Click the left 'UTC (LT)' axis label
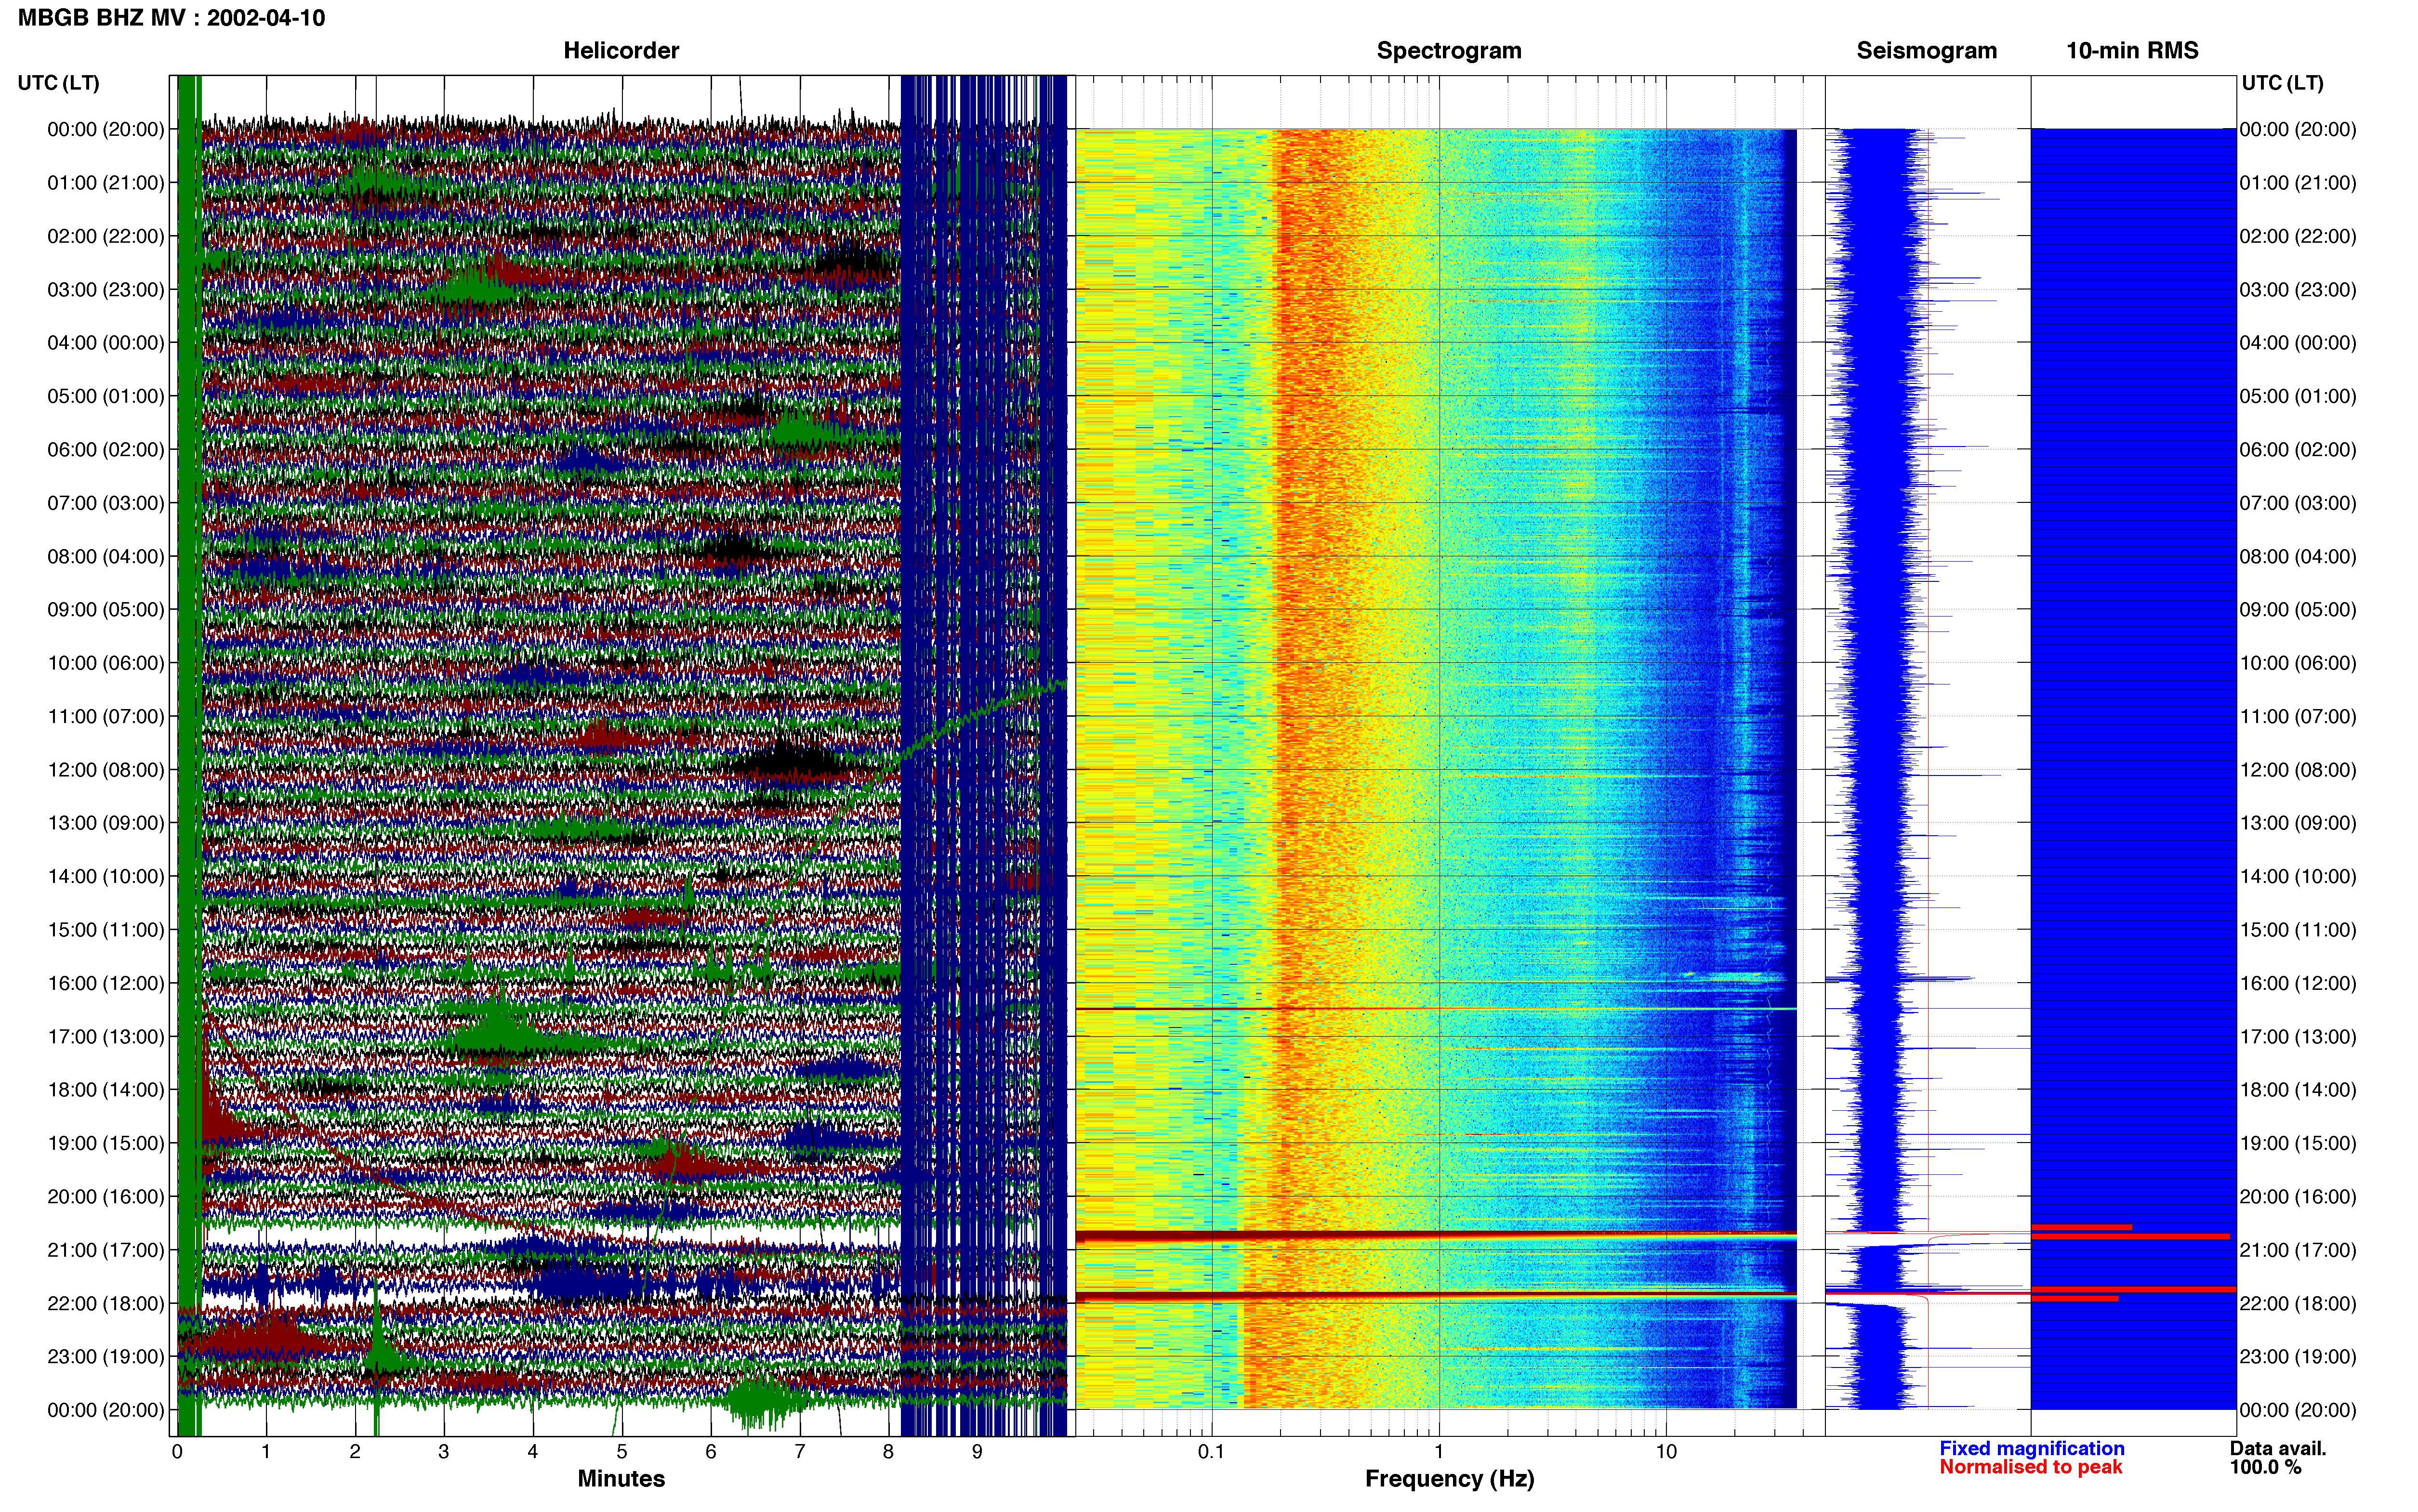The width and height of the screenshot is (2418, 1512). pos(59,83)
